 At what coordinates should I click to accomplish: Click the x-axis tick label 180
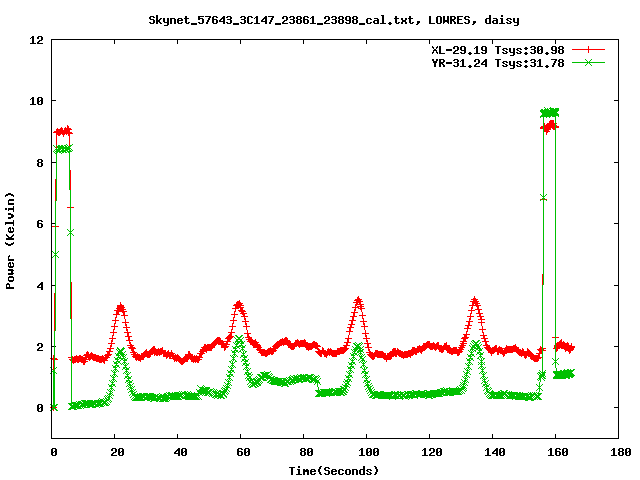pyautogui.click(x=620, y=452)
